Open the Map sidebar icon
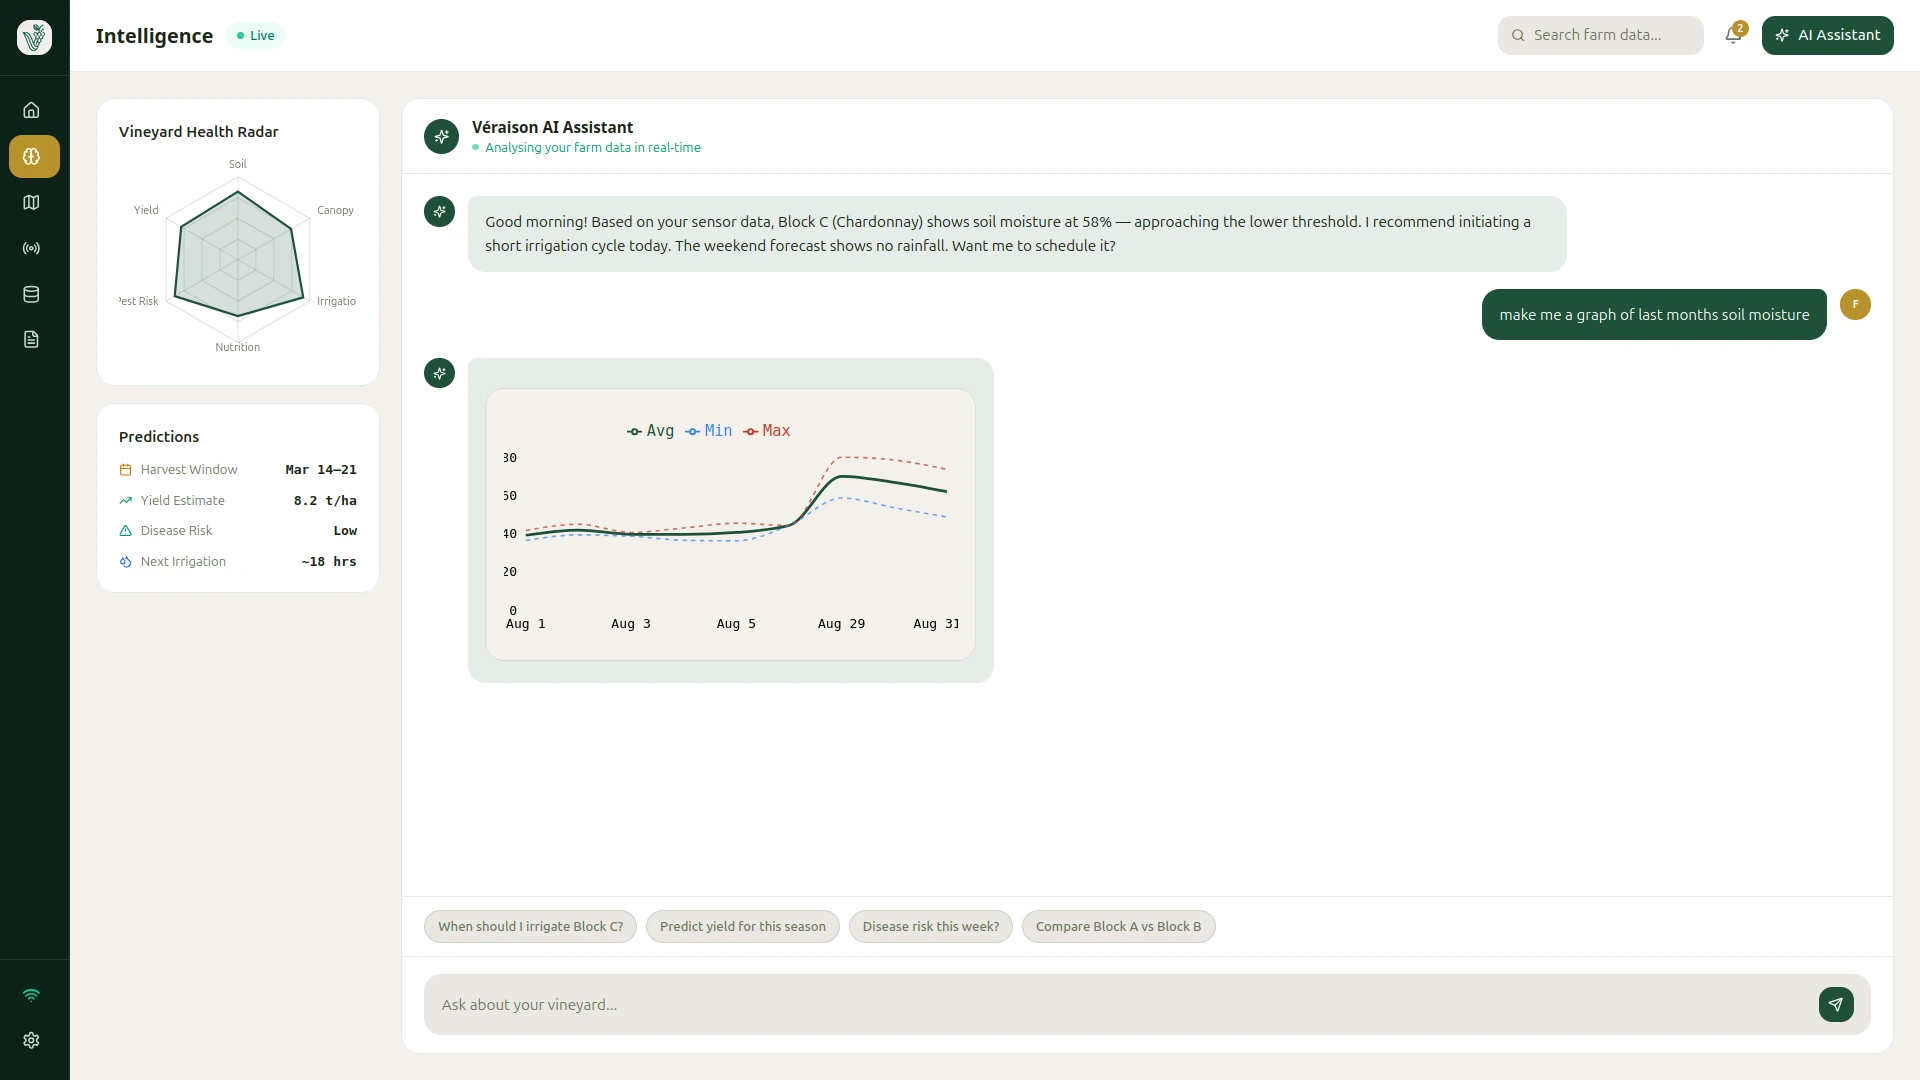The image size is (1920, 1080). point(31,203)
